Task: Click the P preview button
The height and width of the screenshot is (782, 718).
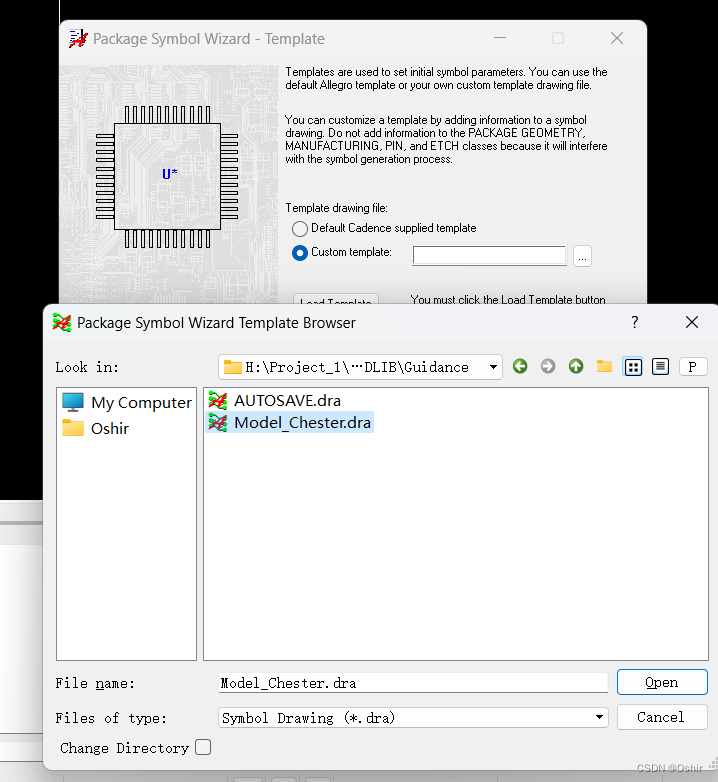Action: tap(693, 367)
